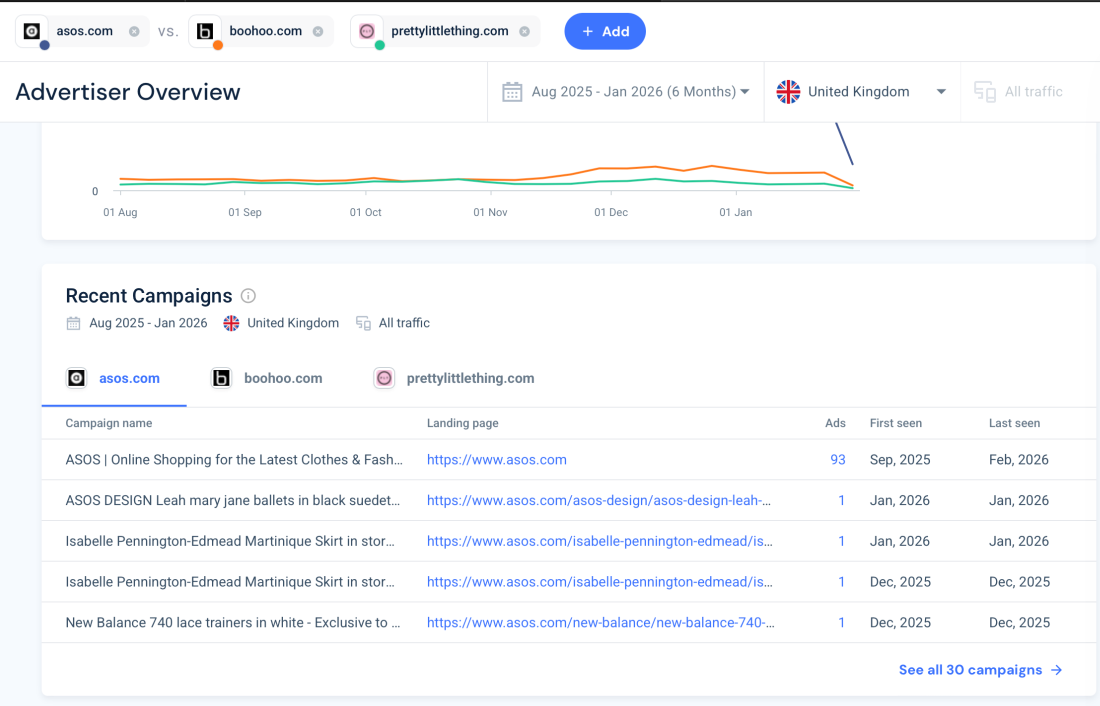Remove boohoo.com from the comparison

[x=318, y=31]
